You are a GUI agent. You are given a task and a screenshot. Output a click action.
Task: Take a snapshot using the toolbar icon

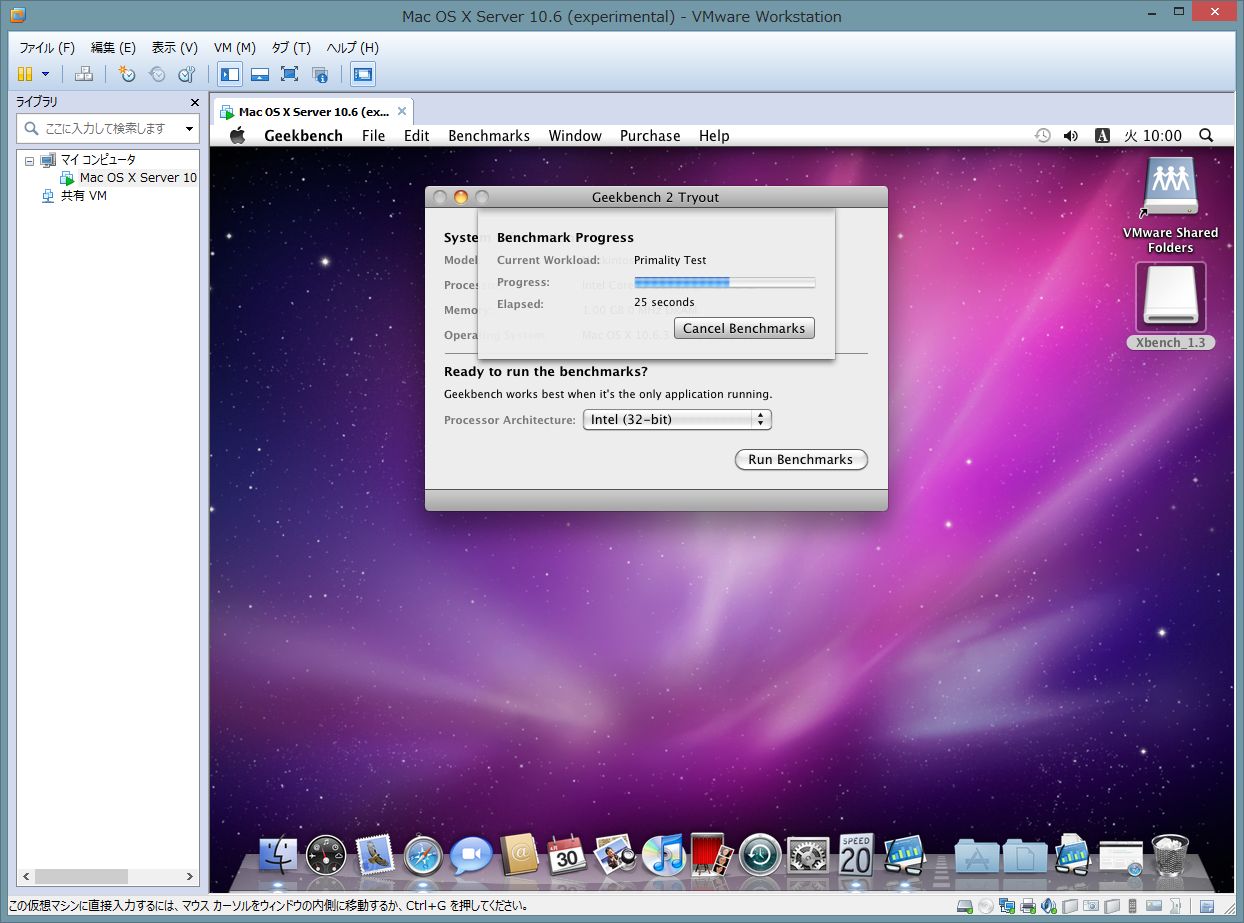[127, 74]
